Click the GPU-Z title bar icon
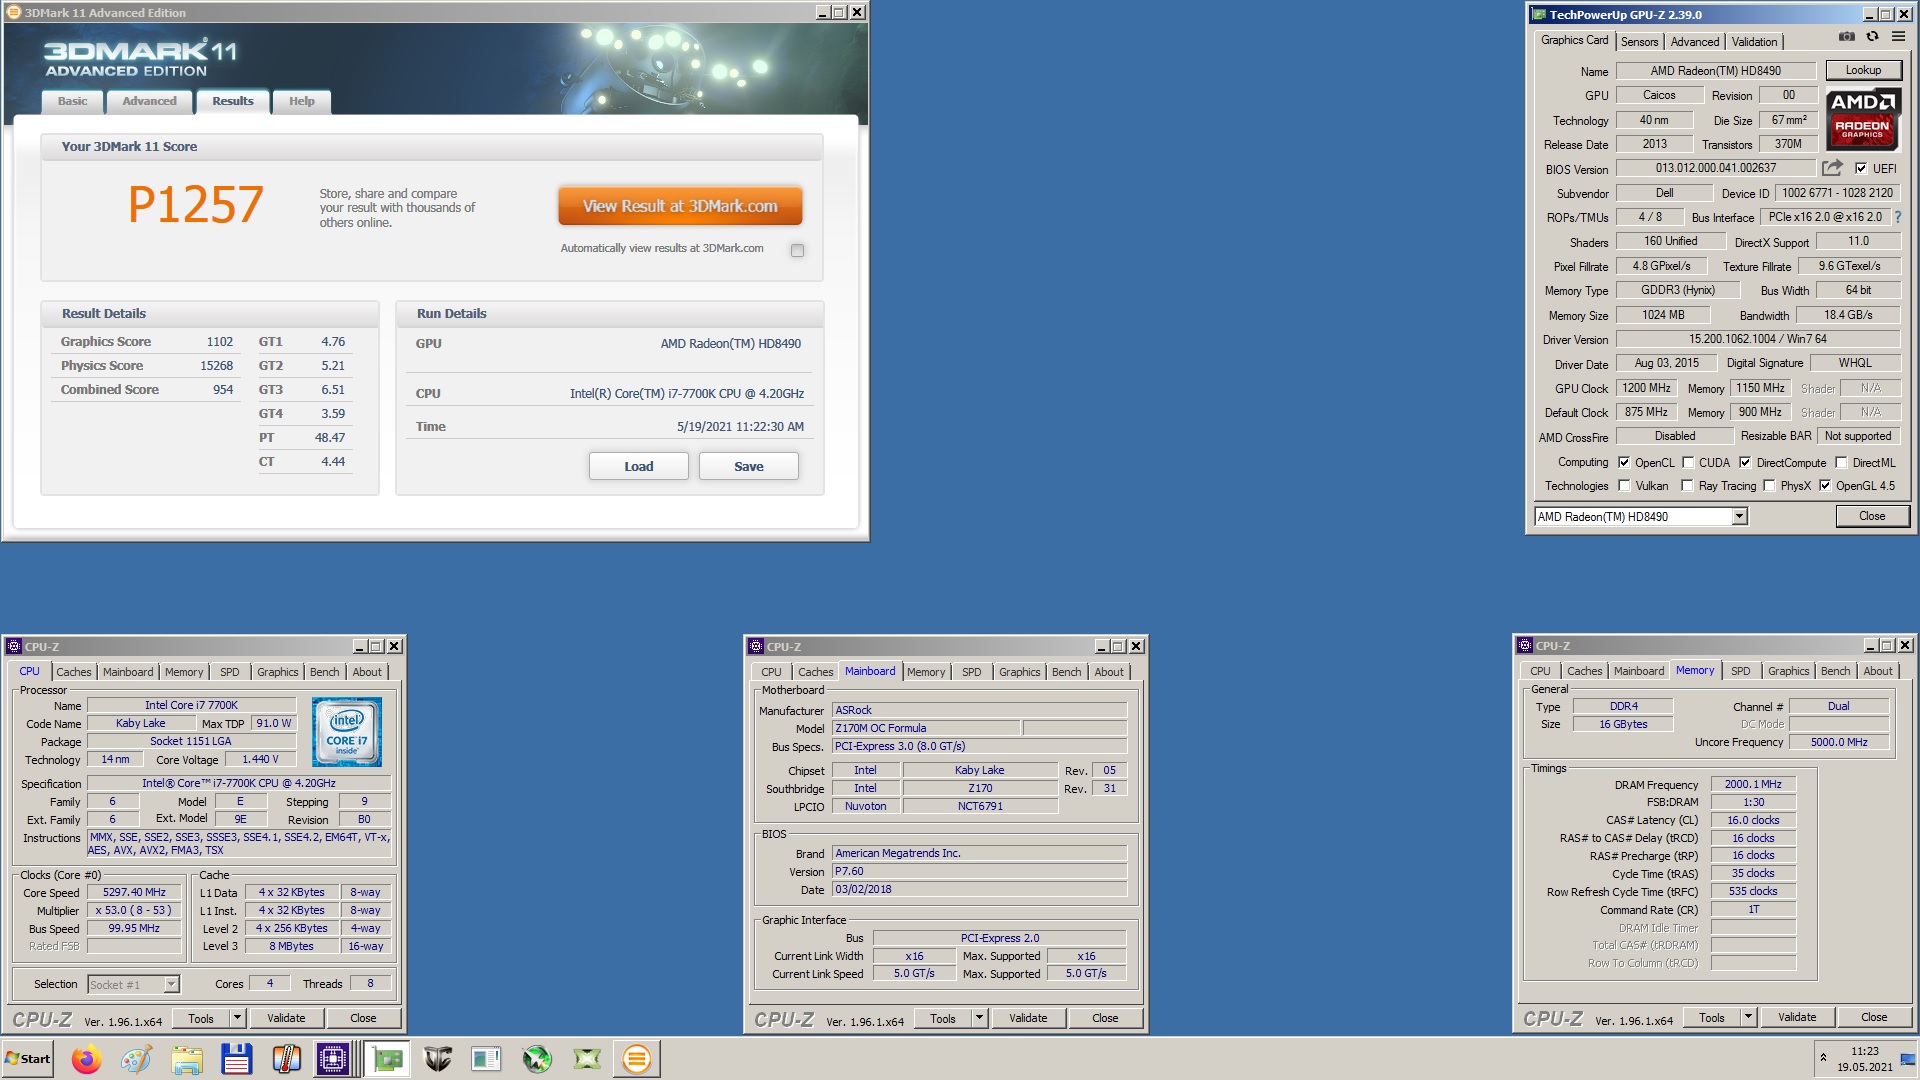 point(1539,14)
